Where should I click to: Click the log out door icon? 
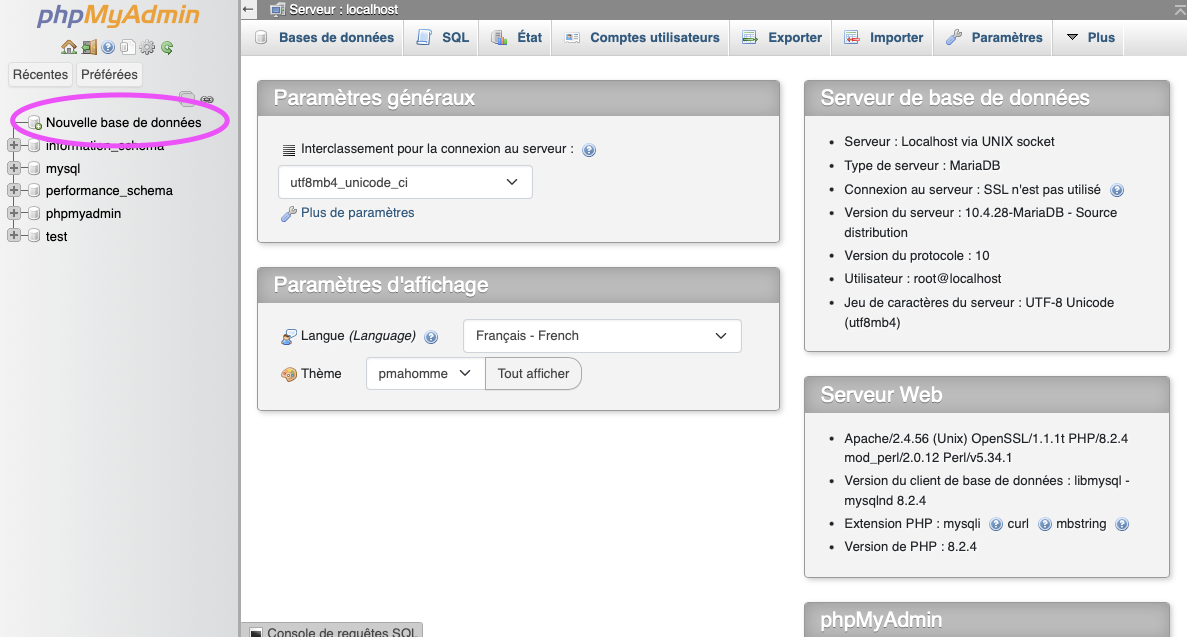tap(89, 47)
